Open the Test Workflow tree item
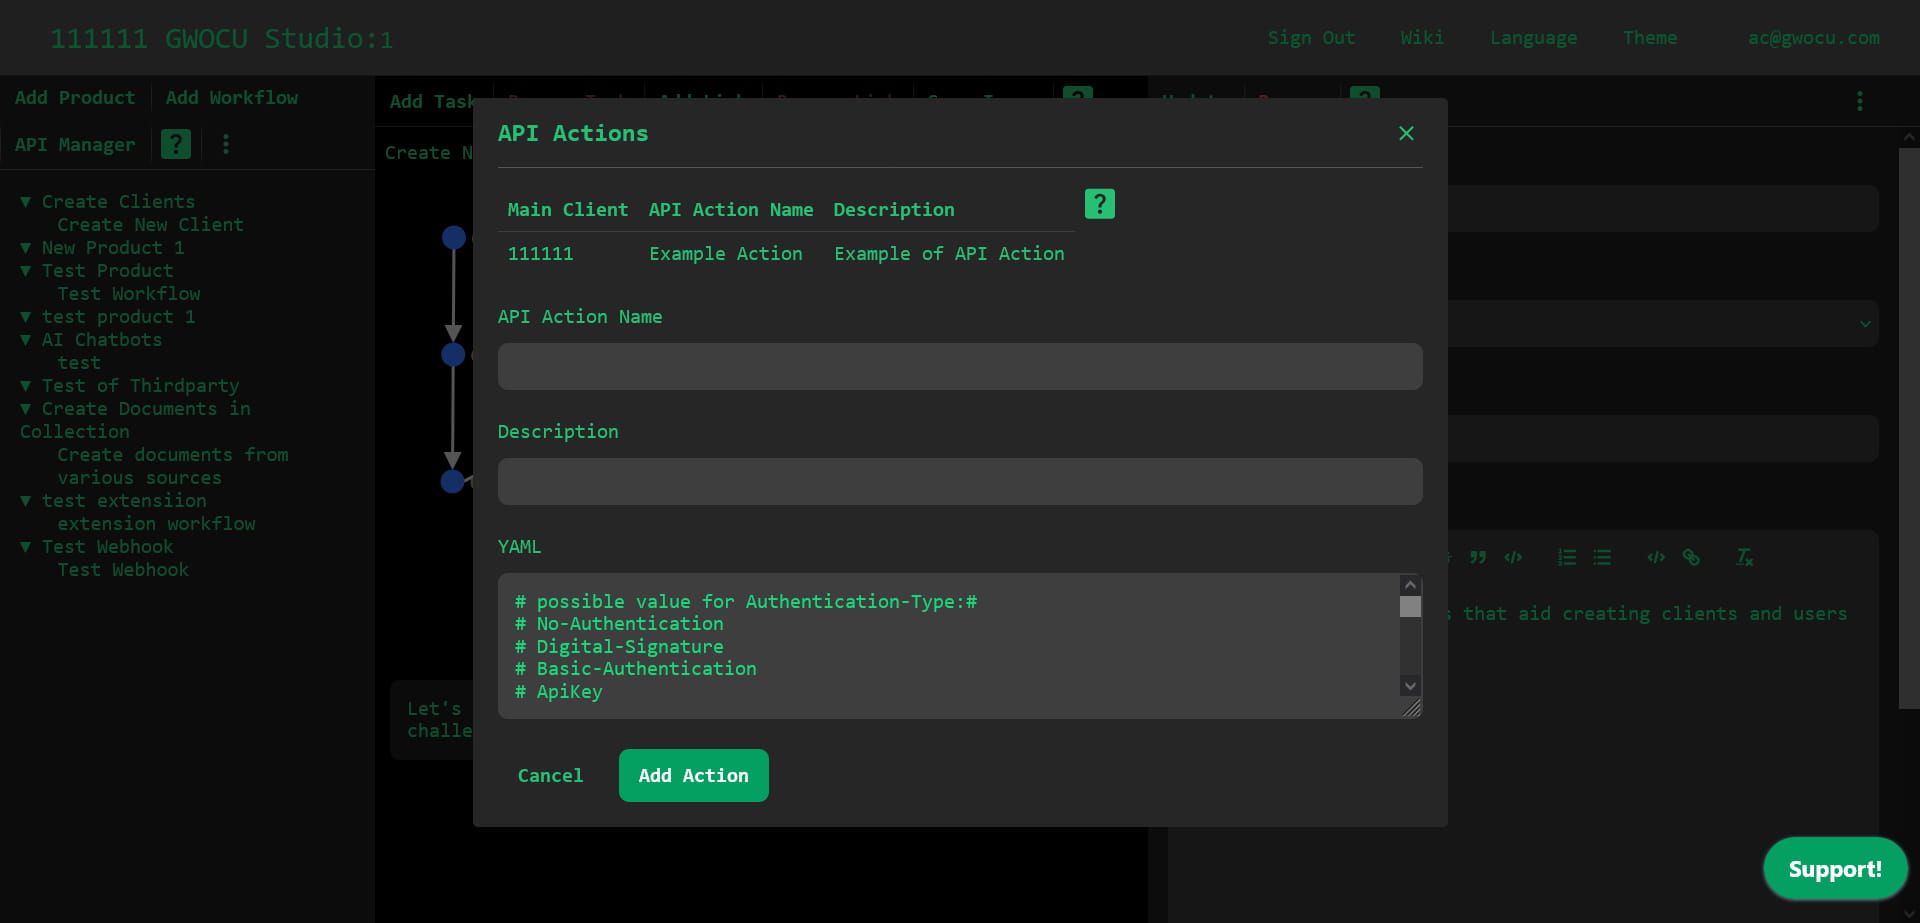This screenshot has height=923, width=1920. pyautogui.click(x=129, y=294)
